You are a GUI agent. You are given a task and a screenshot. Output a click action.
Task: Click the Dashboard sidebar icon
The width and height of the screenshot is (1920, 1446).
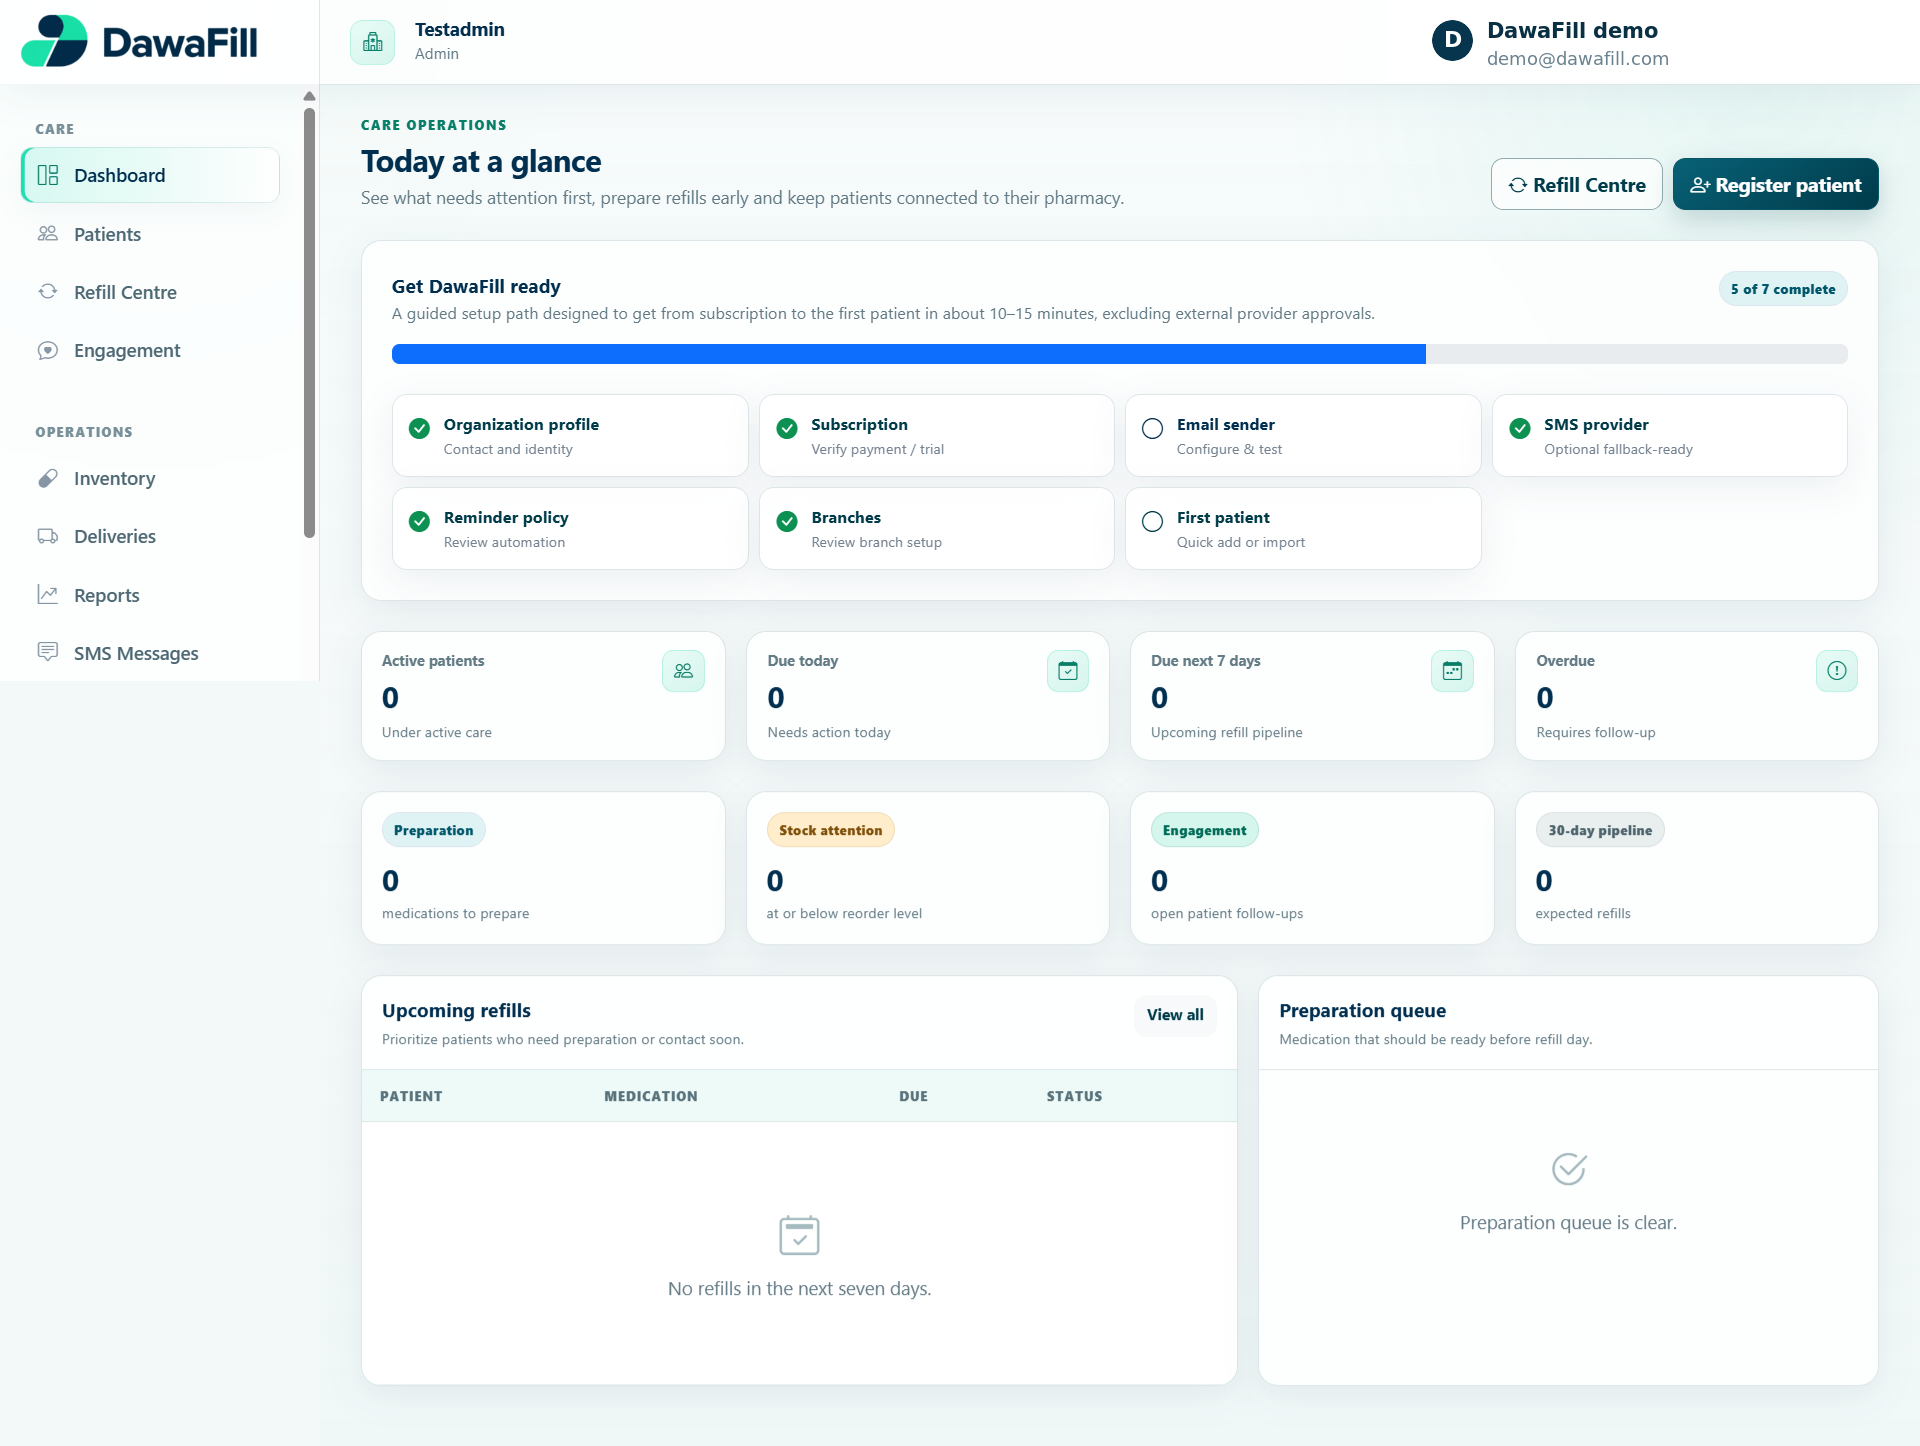pos(48,175)
